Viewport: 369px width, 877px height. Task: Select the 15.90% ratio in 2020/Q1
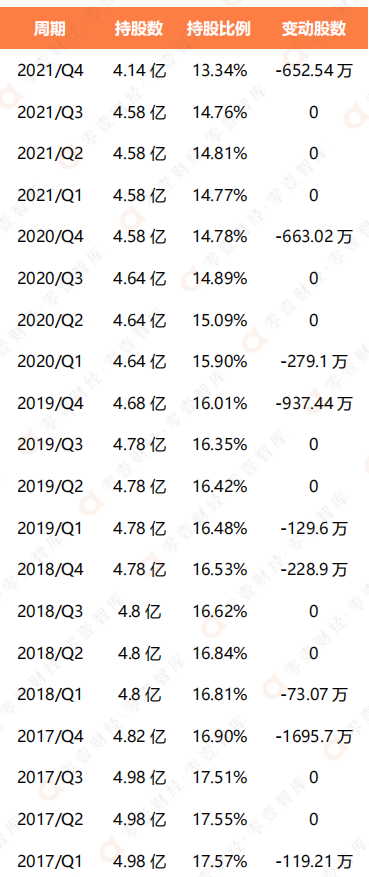[220, 362]
